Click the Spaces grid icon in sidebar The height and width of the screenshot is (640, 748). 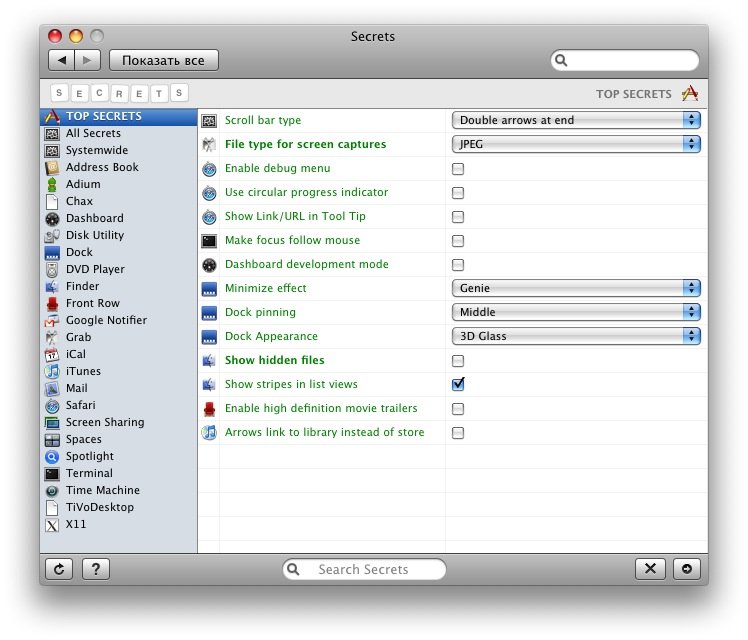tap(52, 440)
